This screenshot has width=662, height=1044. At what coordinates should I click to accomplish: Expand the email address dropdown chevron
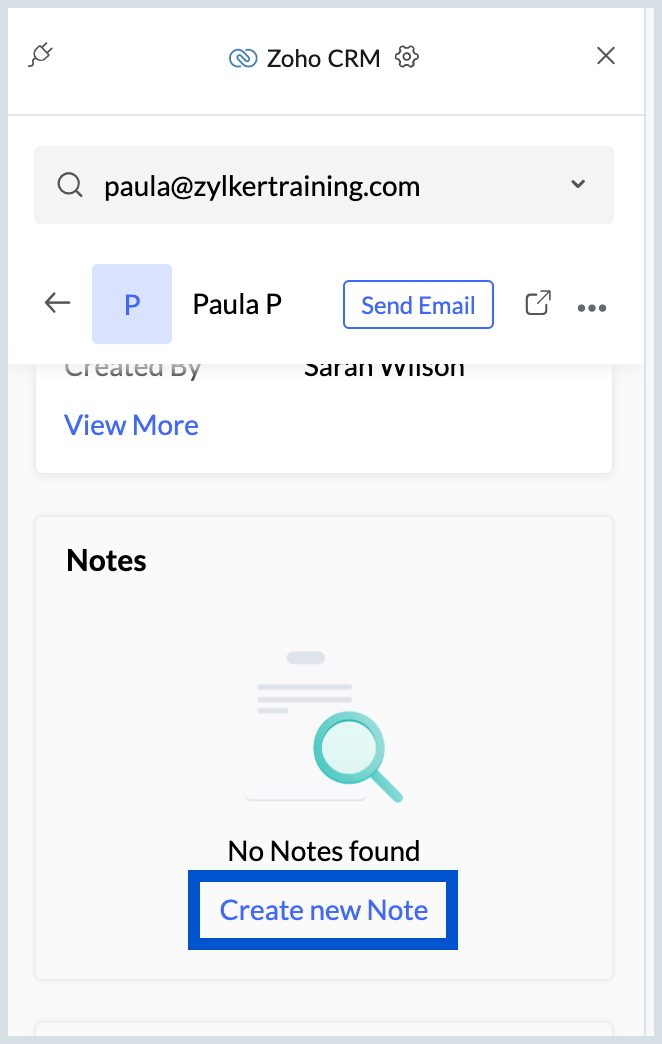pos(578,184)
